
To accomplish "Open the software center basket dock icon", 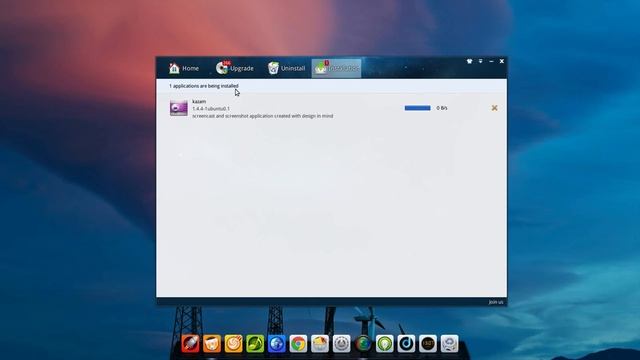I will [320, 344].
